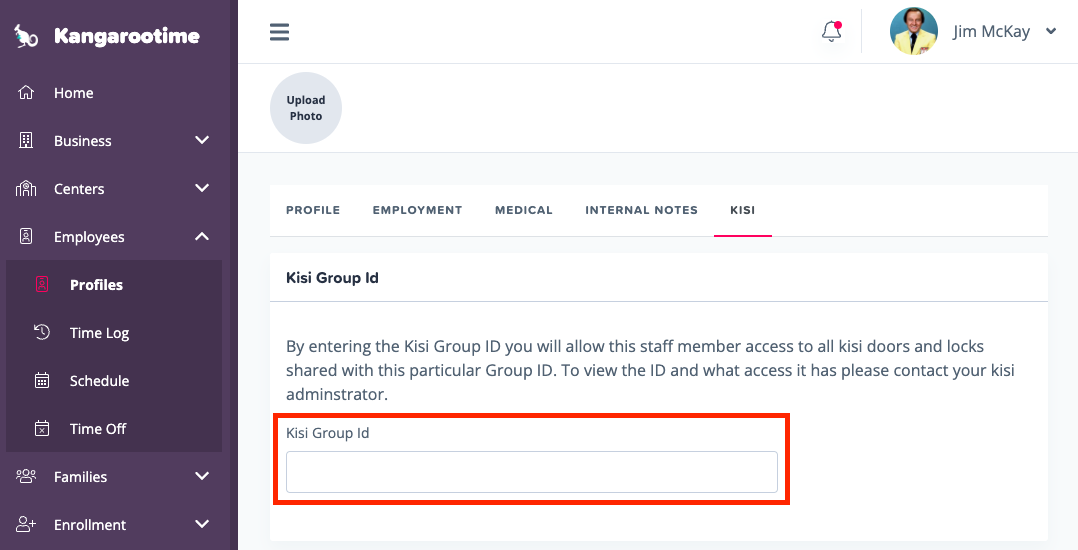The image size is (1078, 550).
Task: Click the Time Log clock icon
Action: [42, 333]
